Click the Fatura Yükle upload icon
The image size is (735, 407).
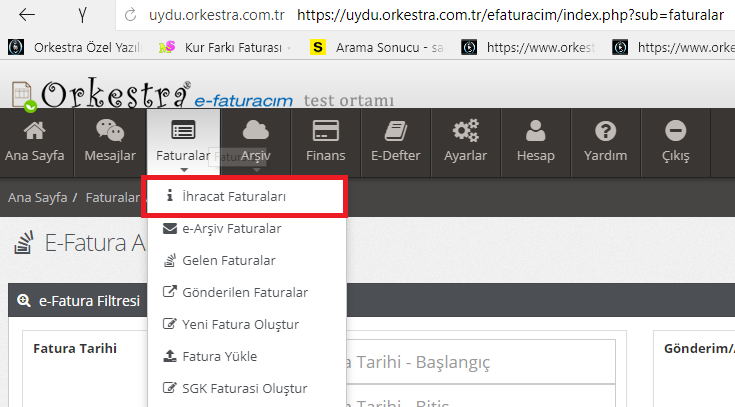(x=170, y=356)
